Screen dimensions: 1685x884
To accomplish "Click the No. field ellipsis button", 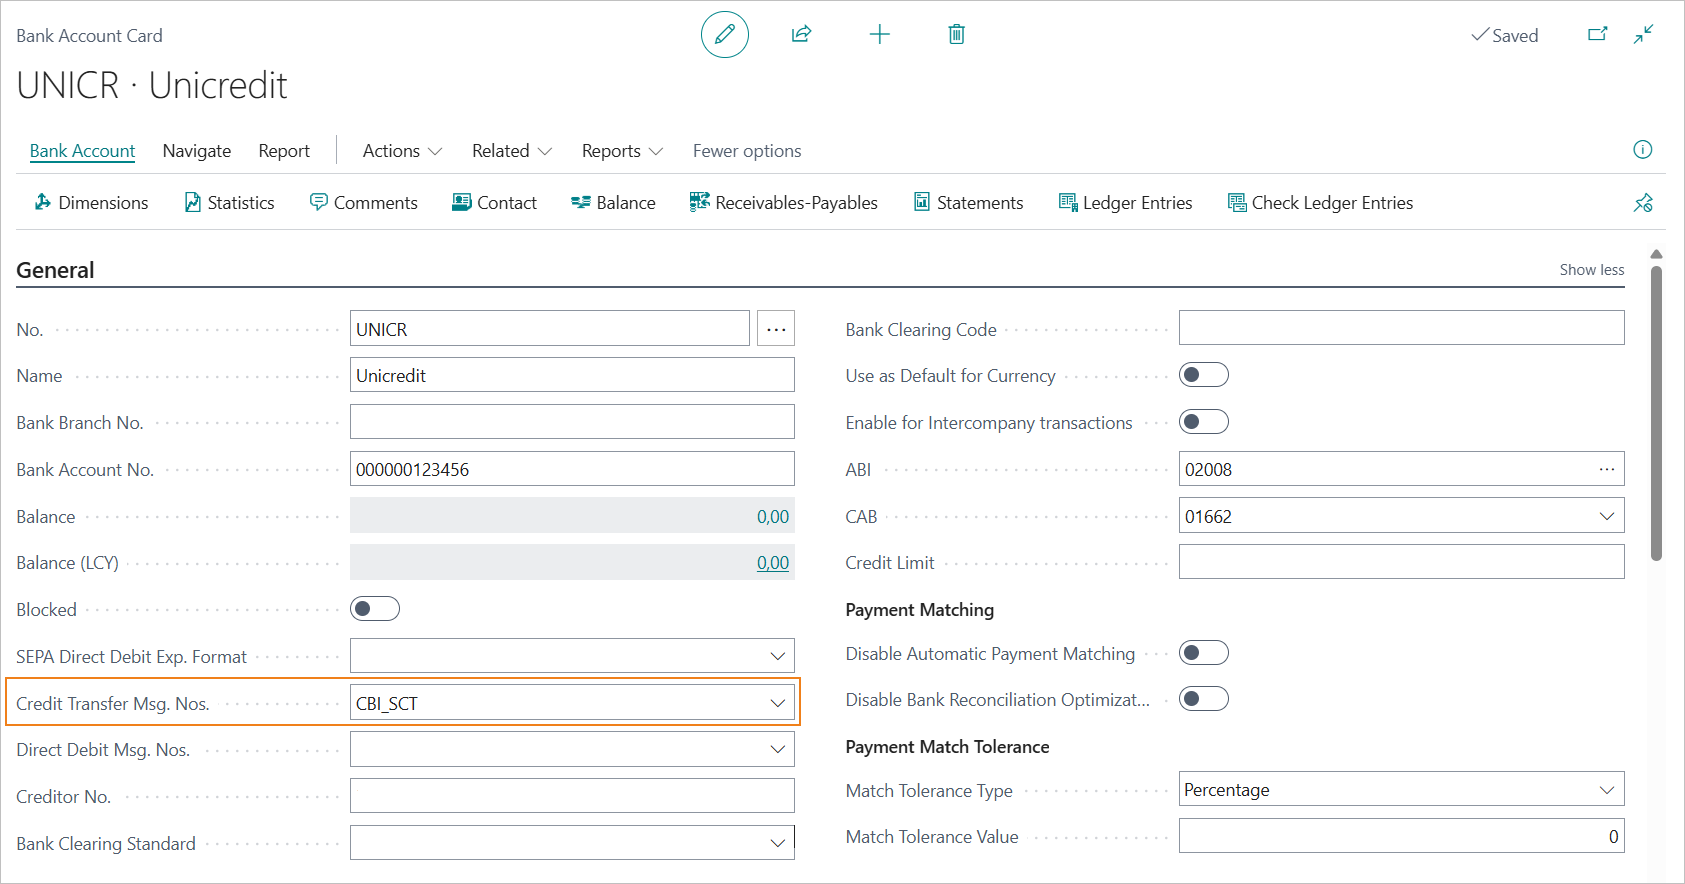I will click(x=776, y=329).
